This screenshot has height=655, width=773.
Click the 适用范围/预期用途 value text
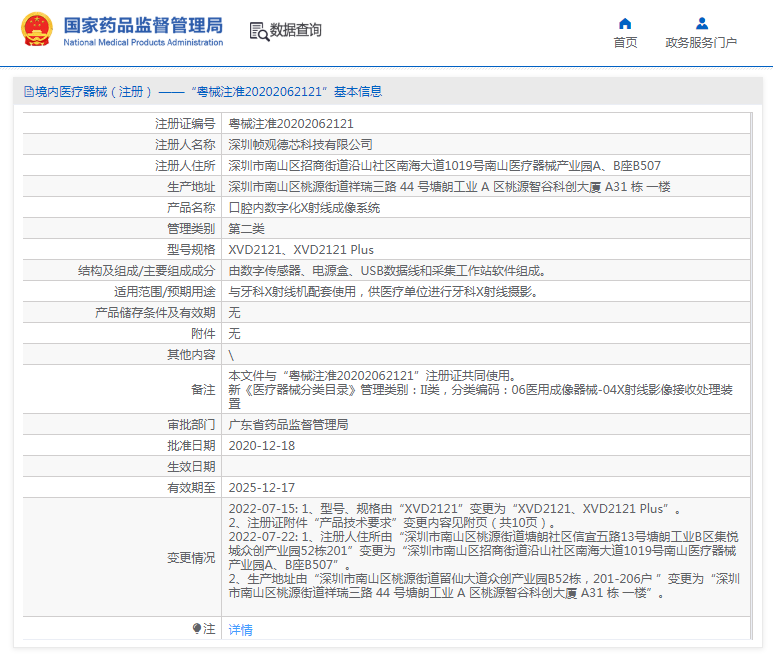coord(383,292)
